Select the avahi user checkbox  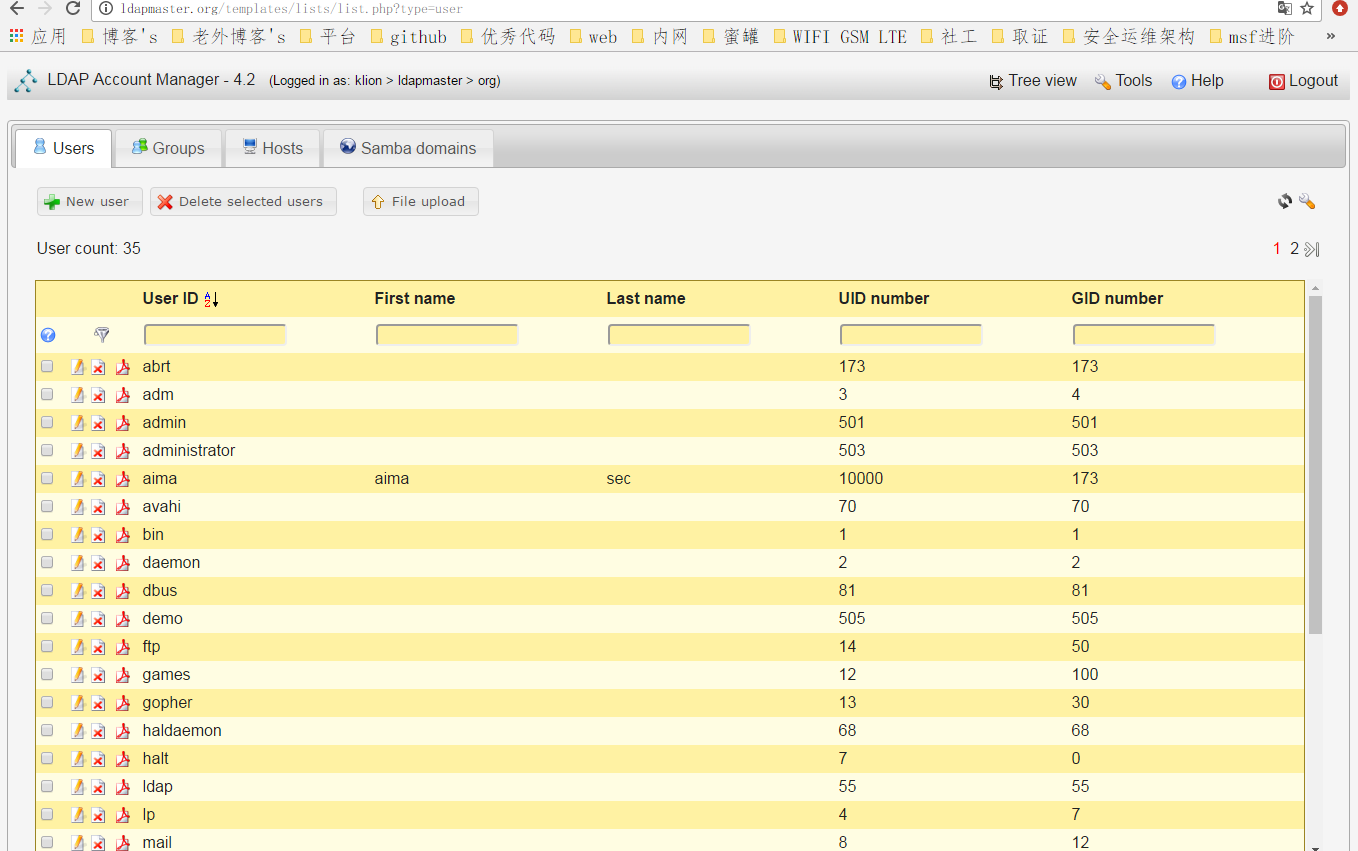pos(47,507)
